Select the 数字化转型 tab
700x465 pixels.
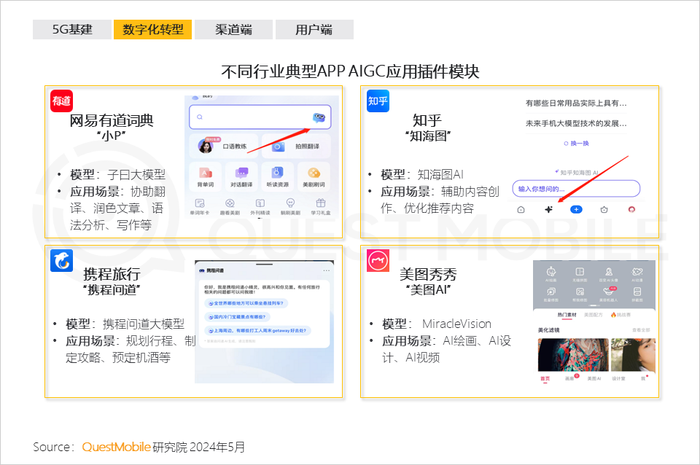153,29
